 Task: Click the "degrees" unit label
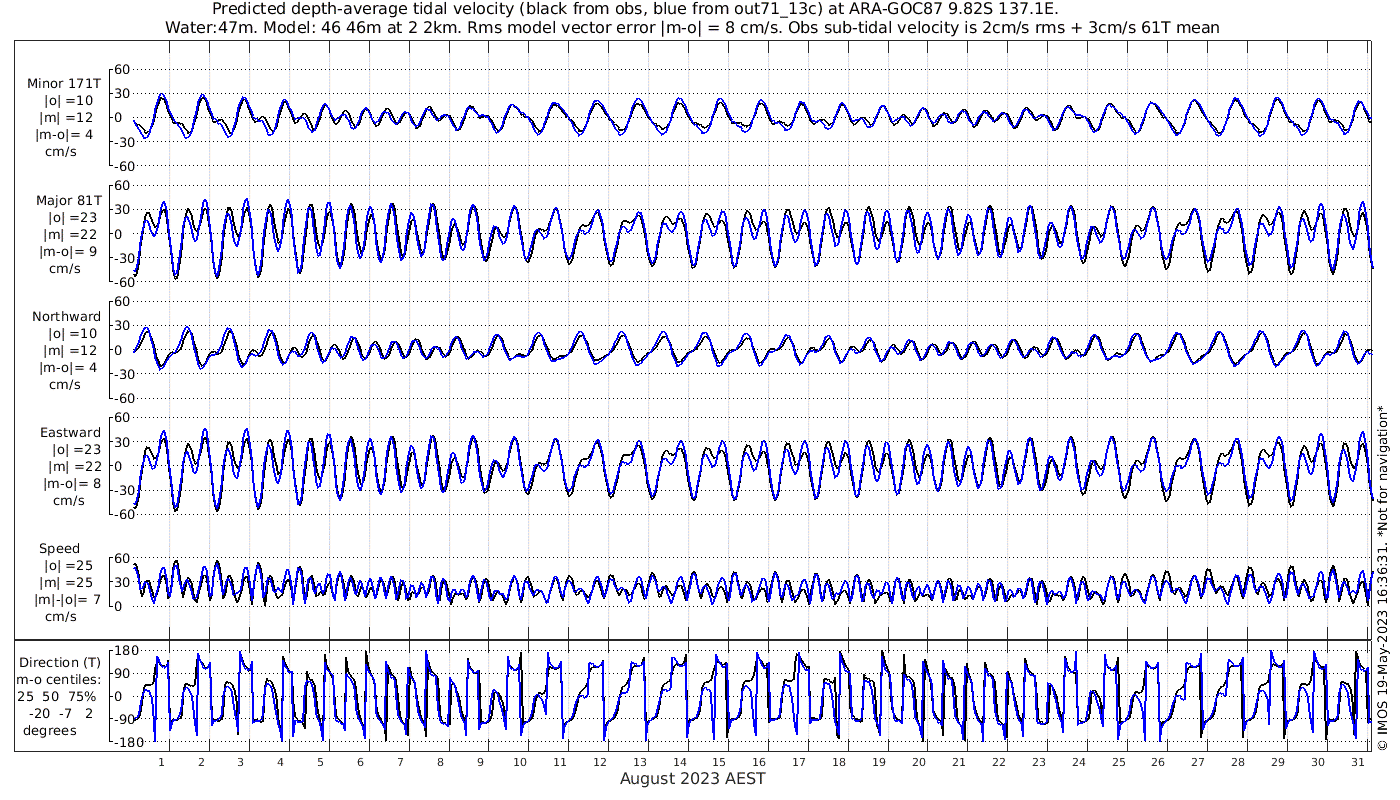(x=52, y=730)
